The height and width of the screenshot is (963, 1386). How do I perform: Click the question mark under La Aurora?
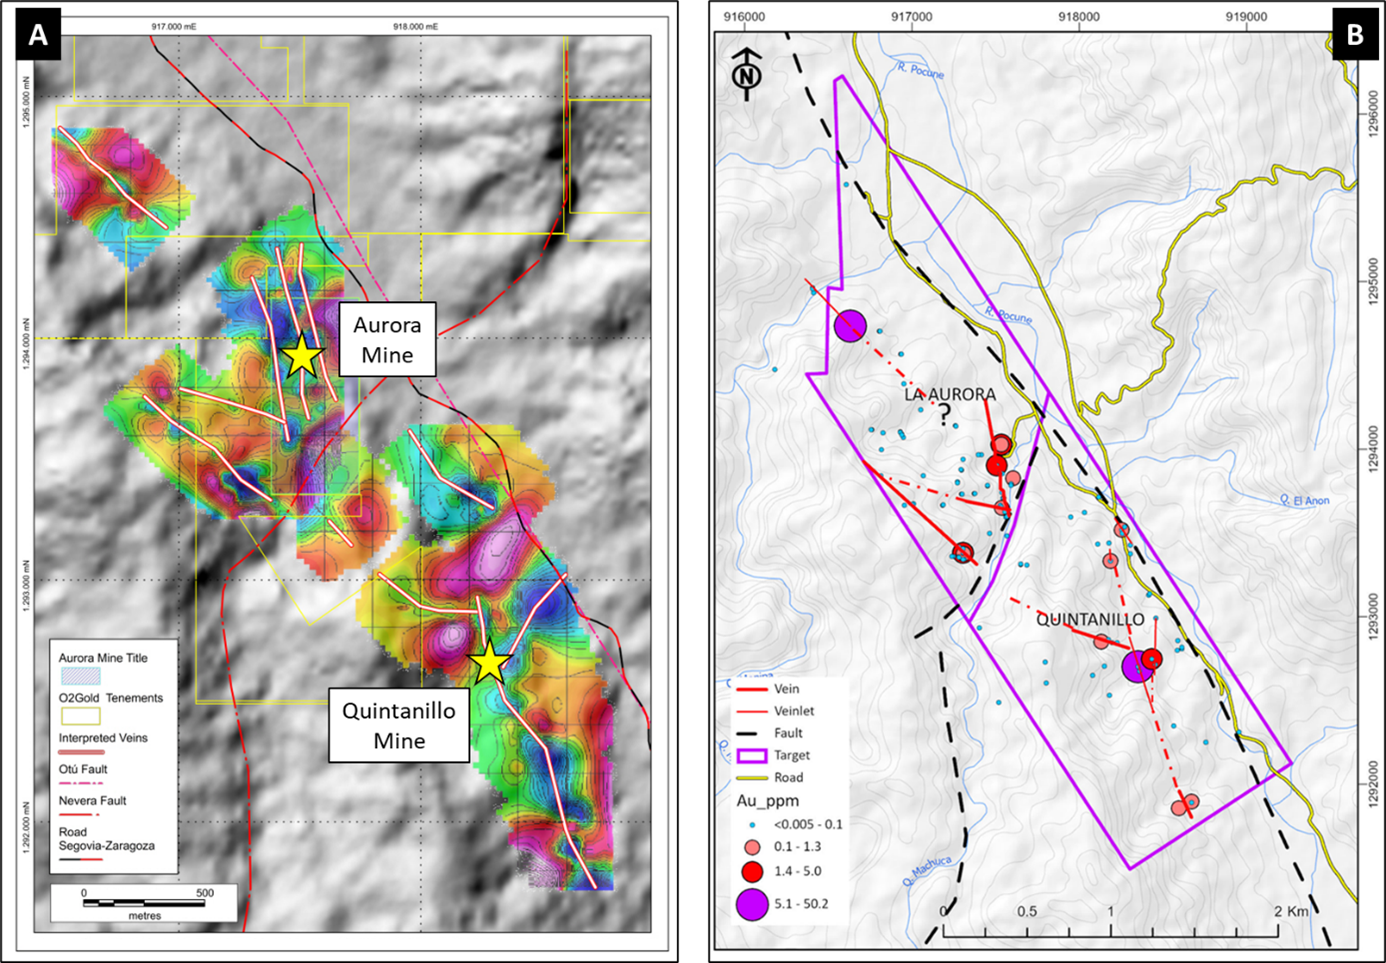(944, 416)
